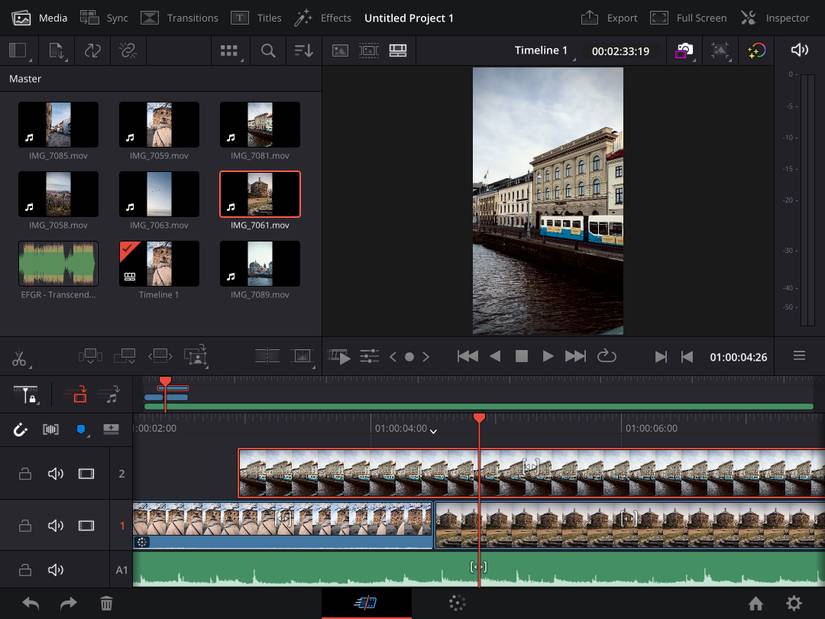This screenshot has height=619, width=825.
Task: Open the timeline options hamburger menu
Action: [x=797, y=356]
